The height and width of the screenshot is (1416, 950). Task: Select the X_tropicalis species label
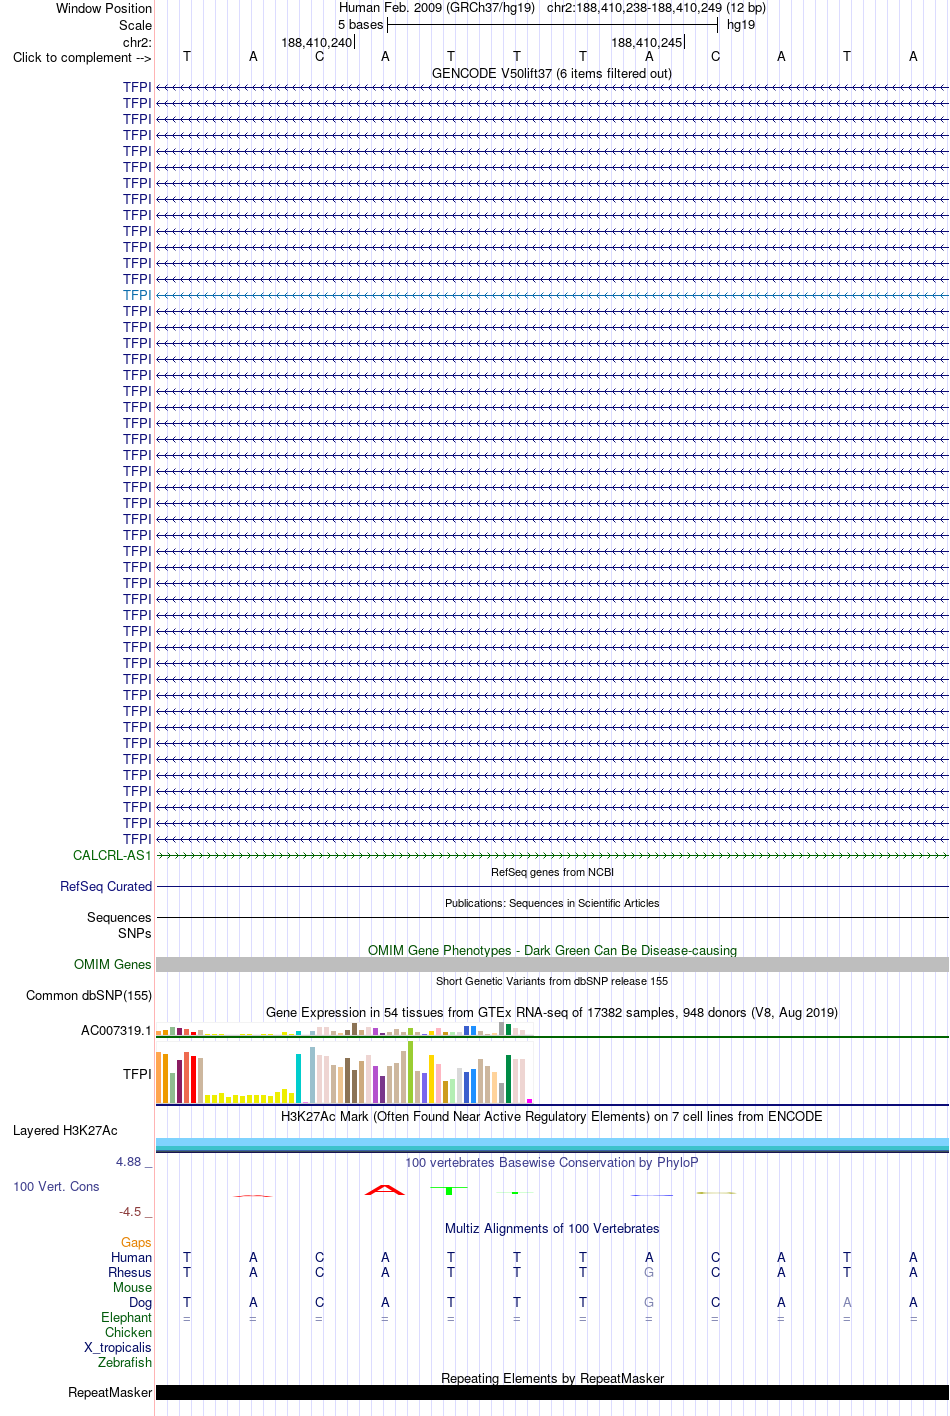[x=118, y=1347]
